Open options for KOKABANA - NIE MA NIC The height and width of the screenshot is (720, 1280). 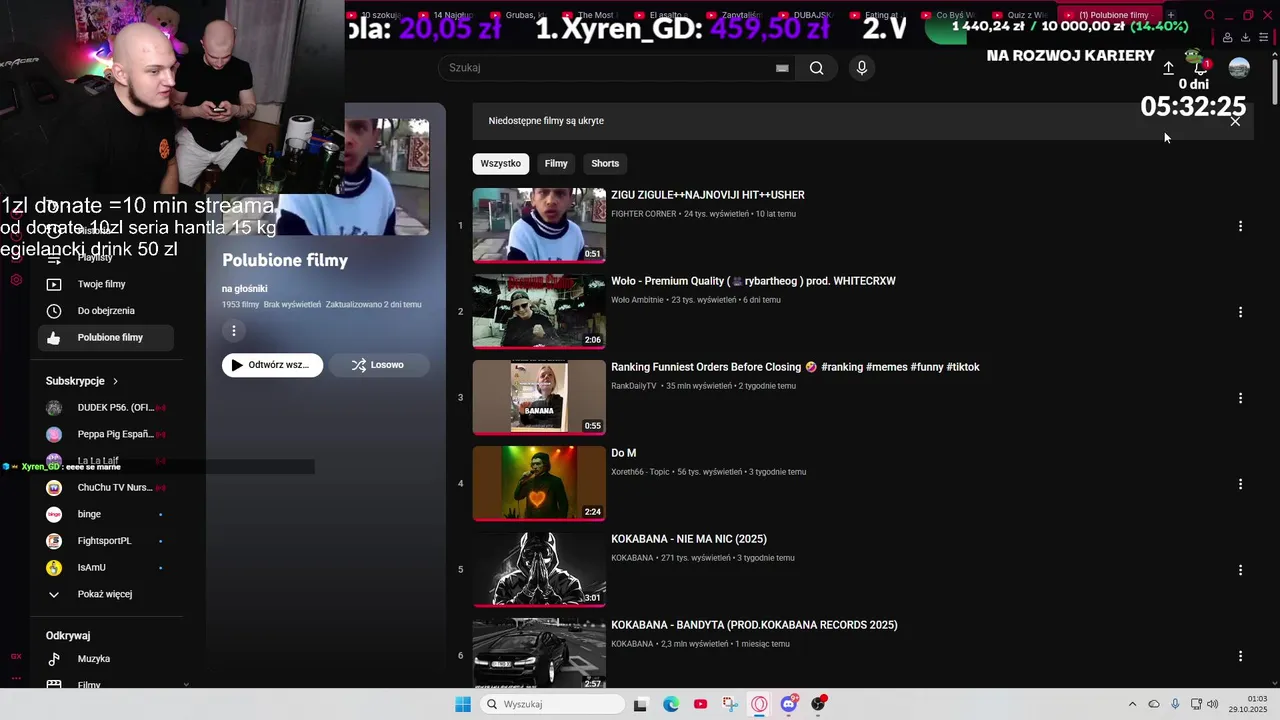1240,570
